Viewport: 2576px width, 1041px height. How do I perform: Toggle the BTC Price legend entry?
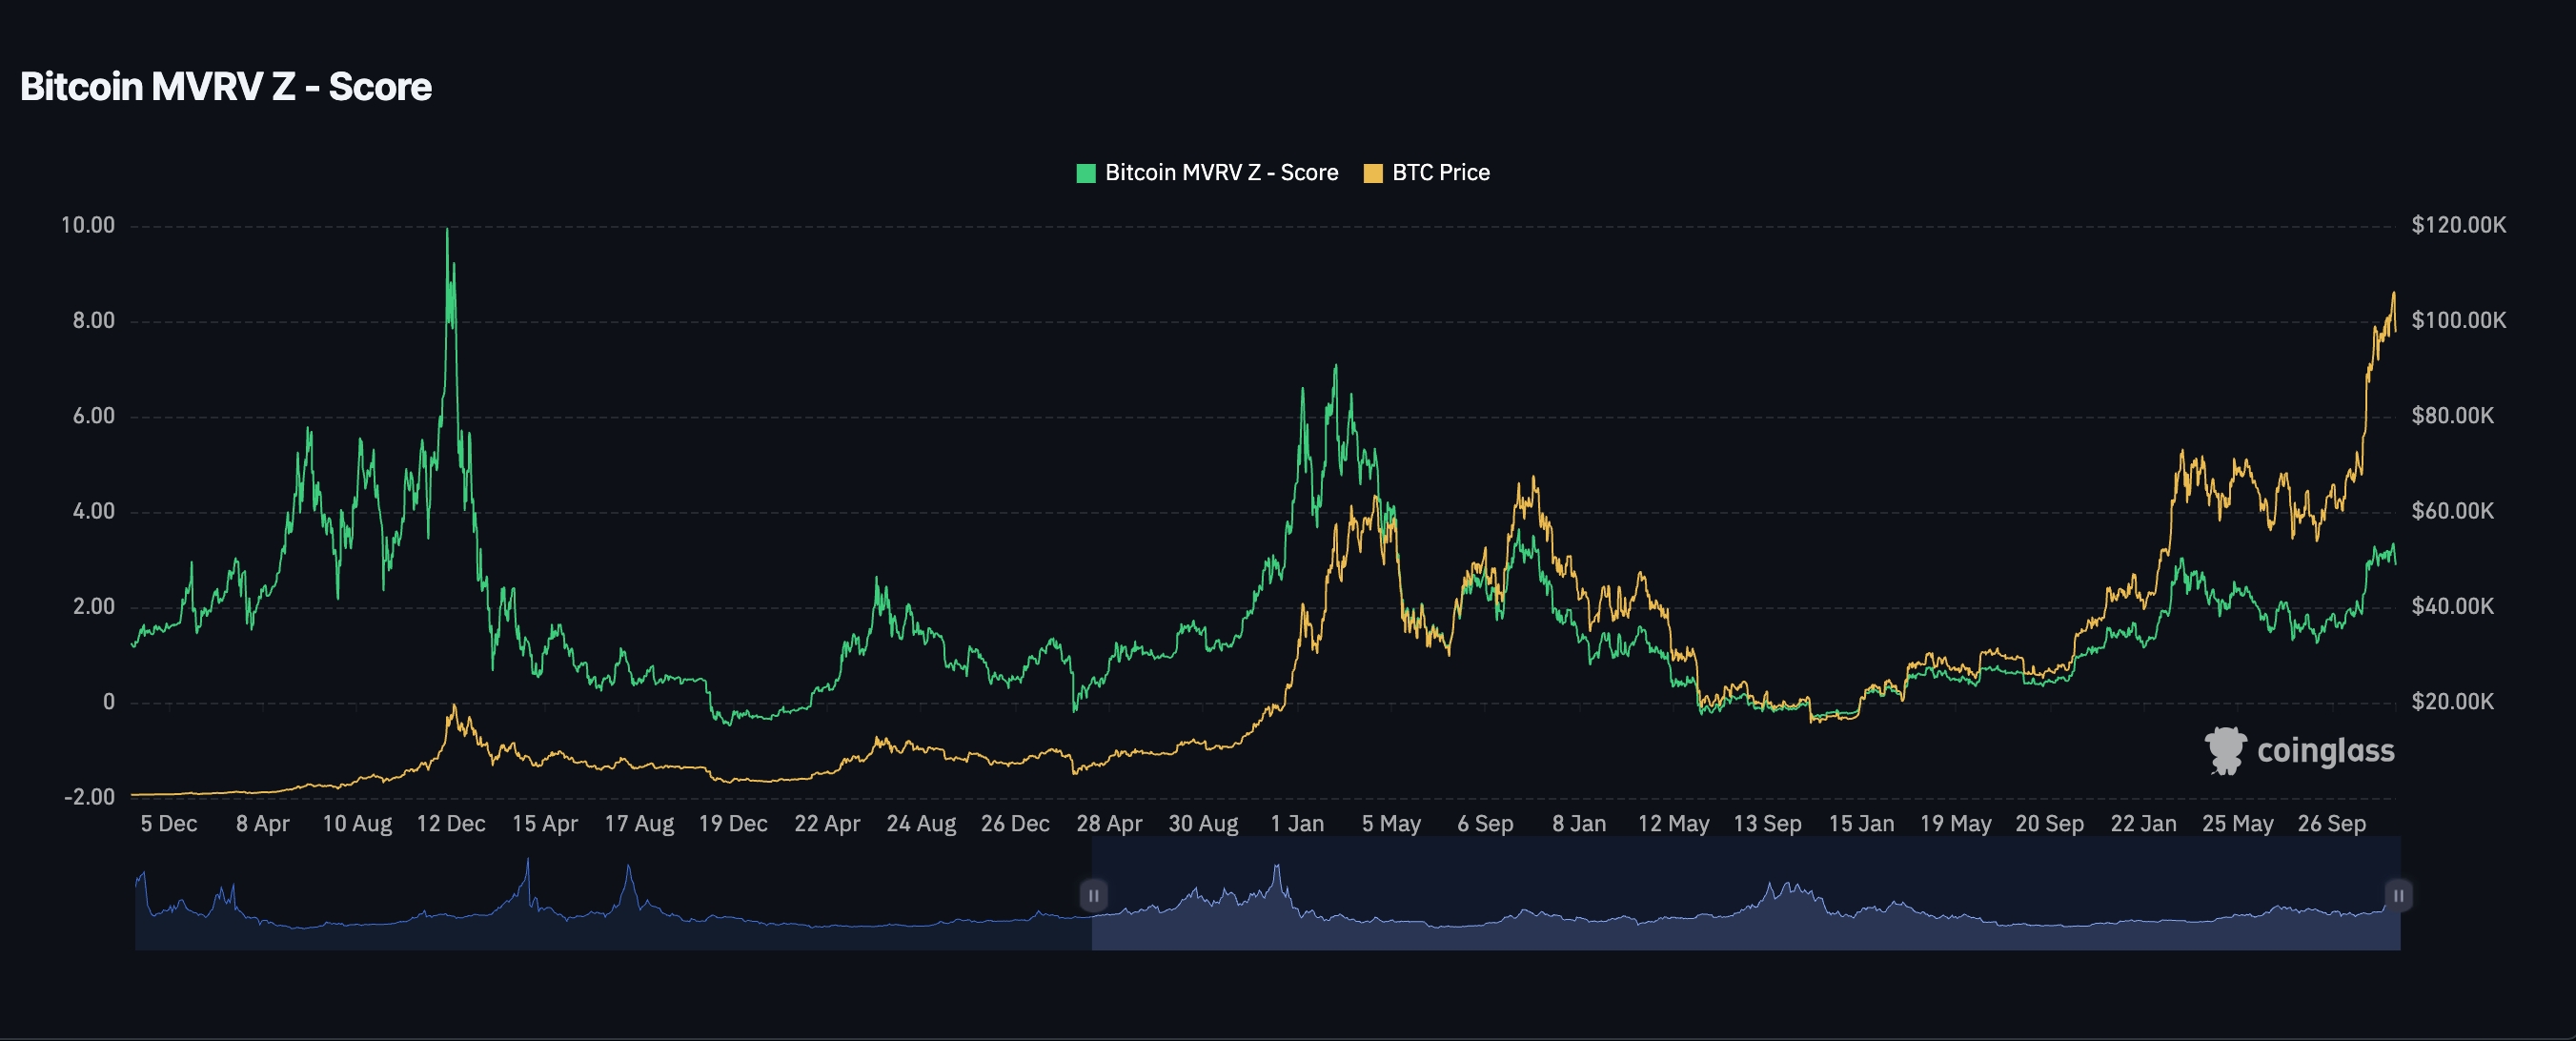pyautogui.click(x=1427, y=173)
